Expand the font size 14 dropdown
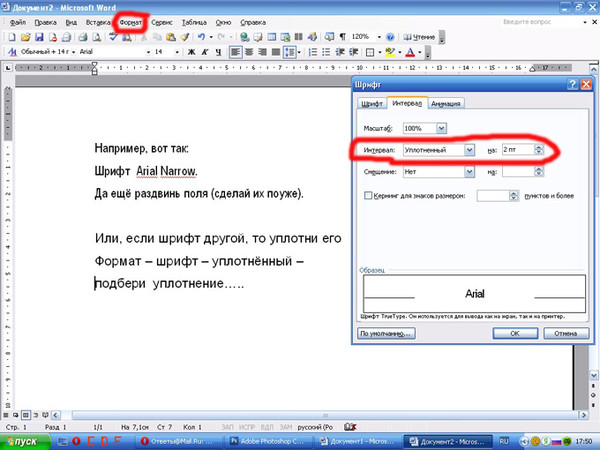Image resolution: width=600 pixels, height=450 pixels. [177, 52]
